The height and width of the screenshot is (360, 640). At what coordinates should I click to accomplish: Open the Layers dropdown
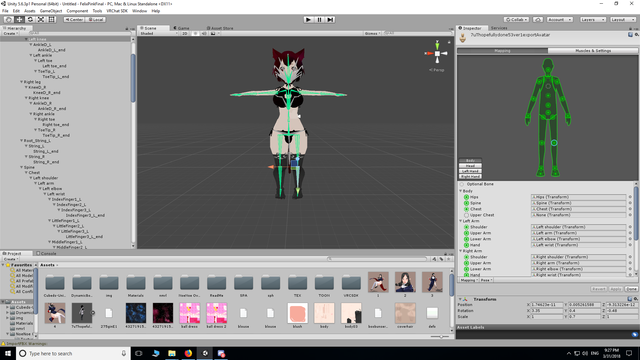(x=593, y=20)
